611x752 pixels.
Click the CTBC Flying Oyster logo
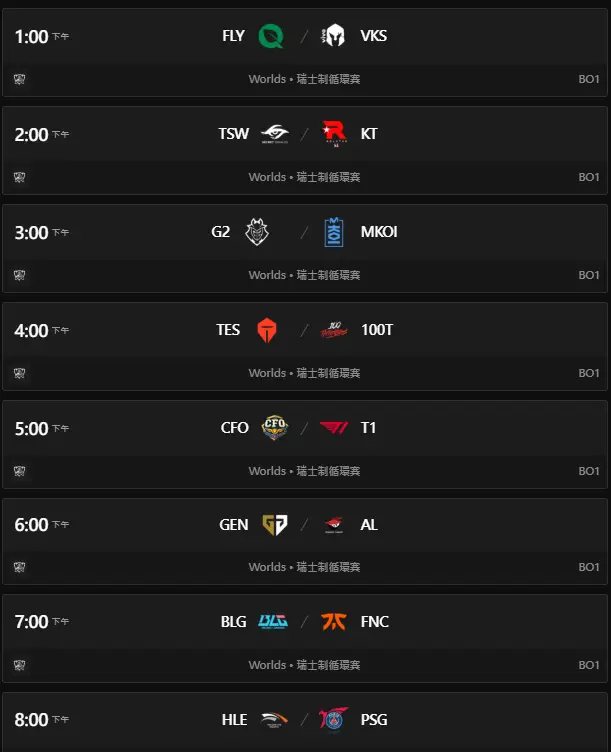[x=273, y=428]
